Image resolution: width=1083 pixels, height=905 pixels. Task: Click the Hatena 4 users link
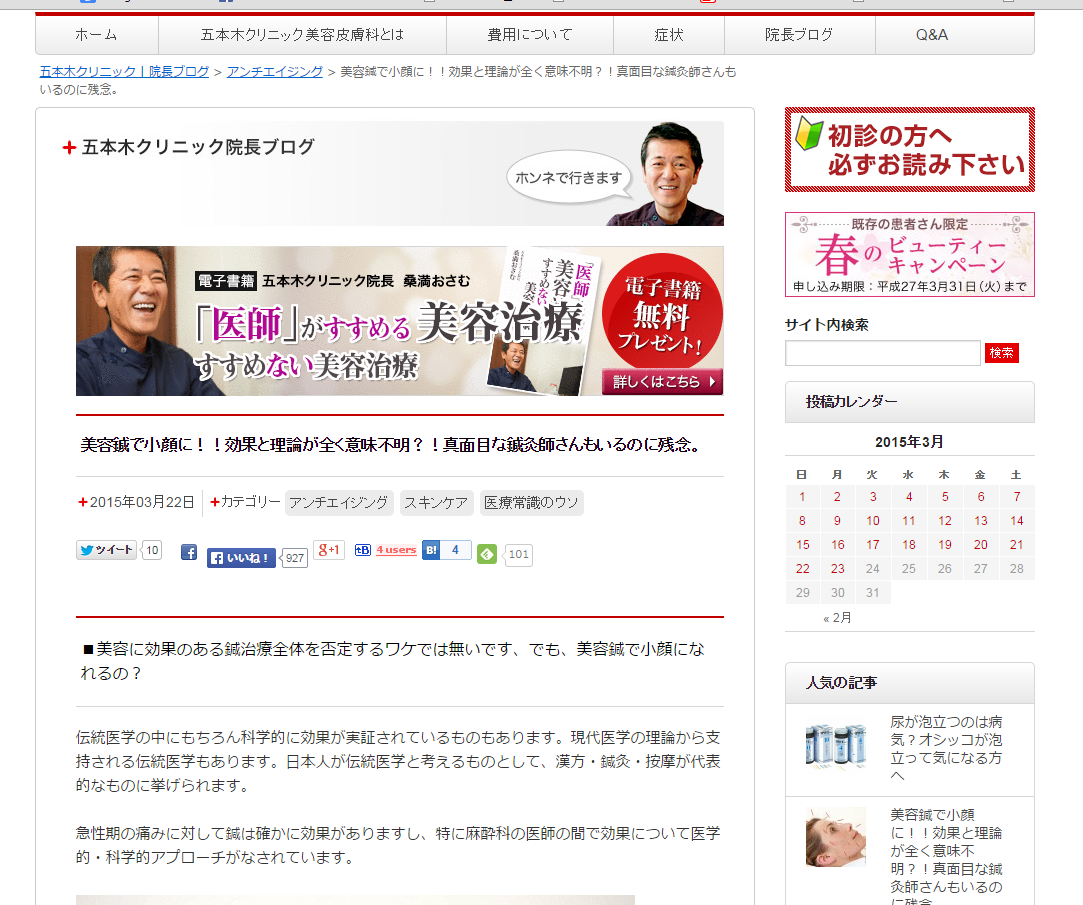click(395, 550)
